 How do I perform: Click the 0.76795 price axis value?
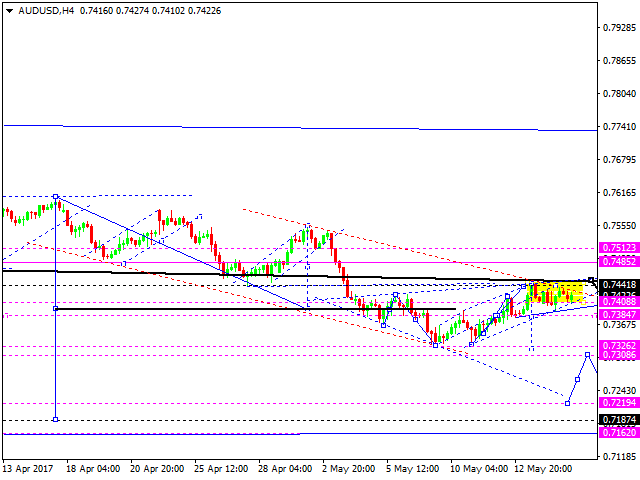(619, 160)
